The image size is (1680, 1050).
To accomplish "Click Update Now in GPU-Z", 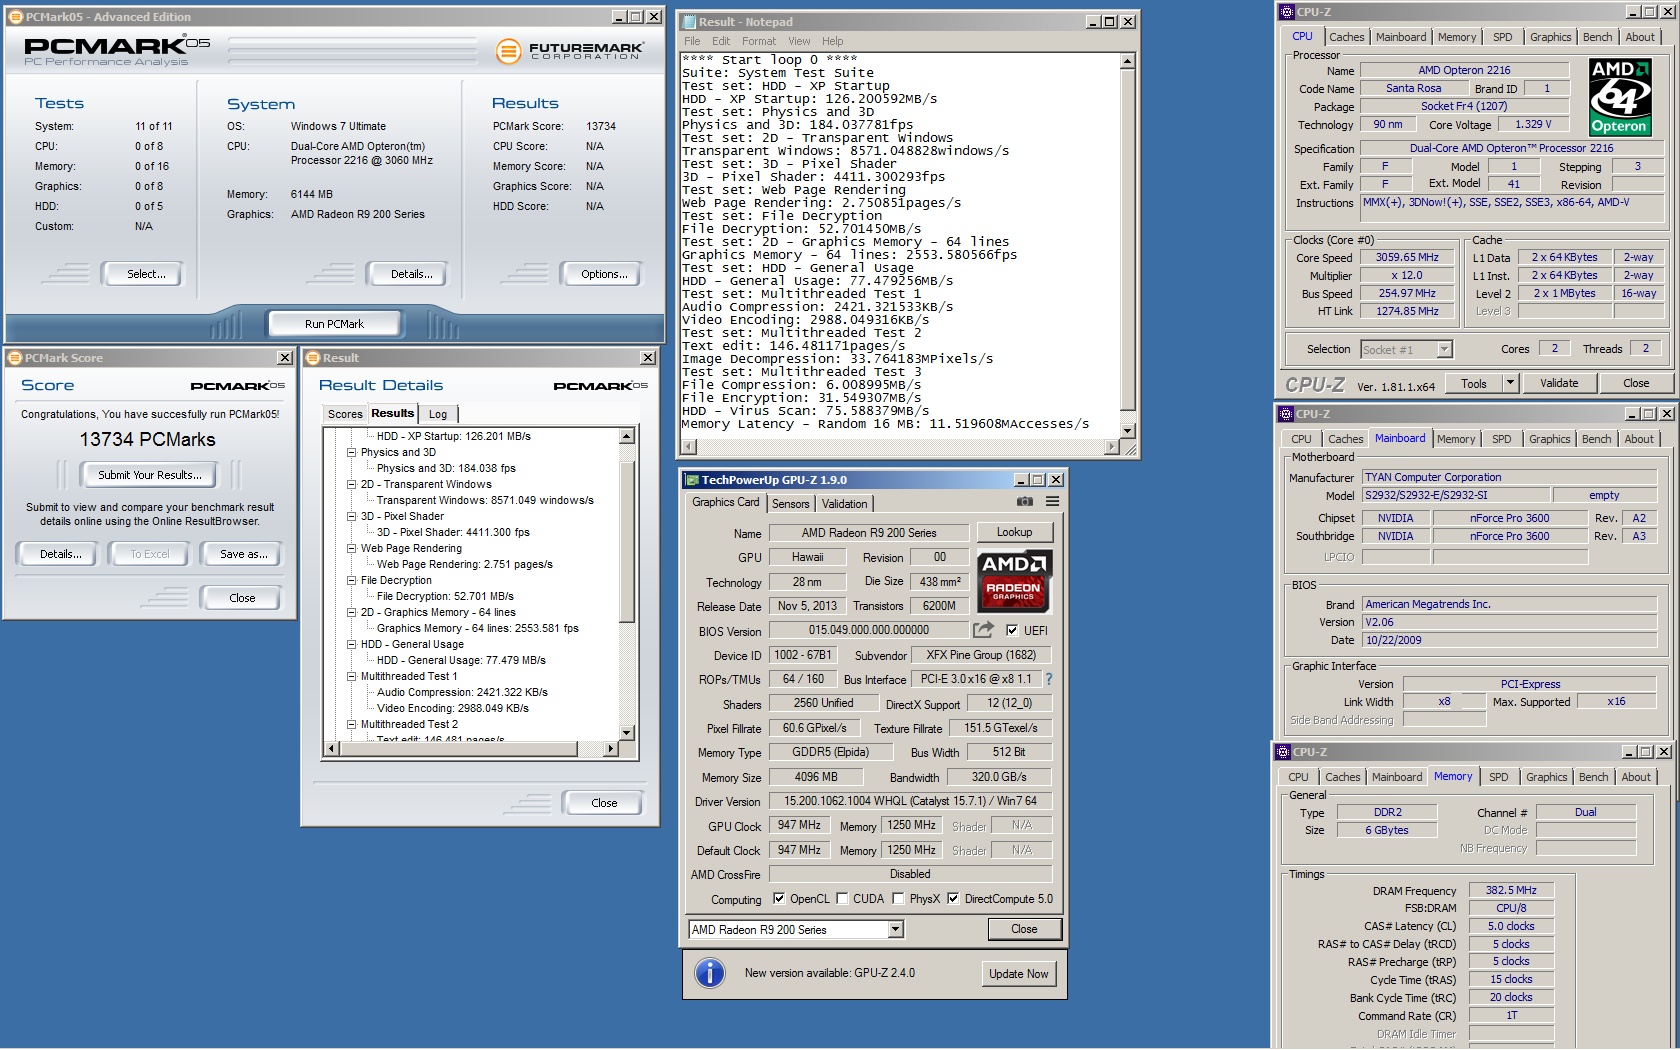I will [x=1018, y=974].
